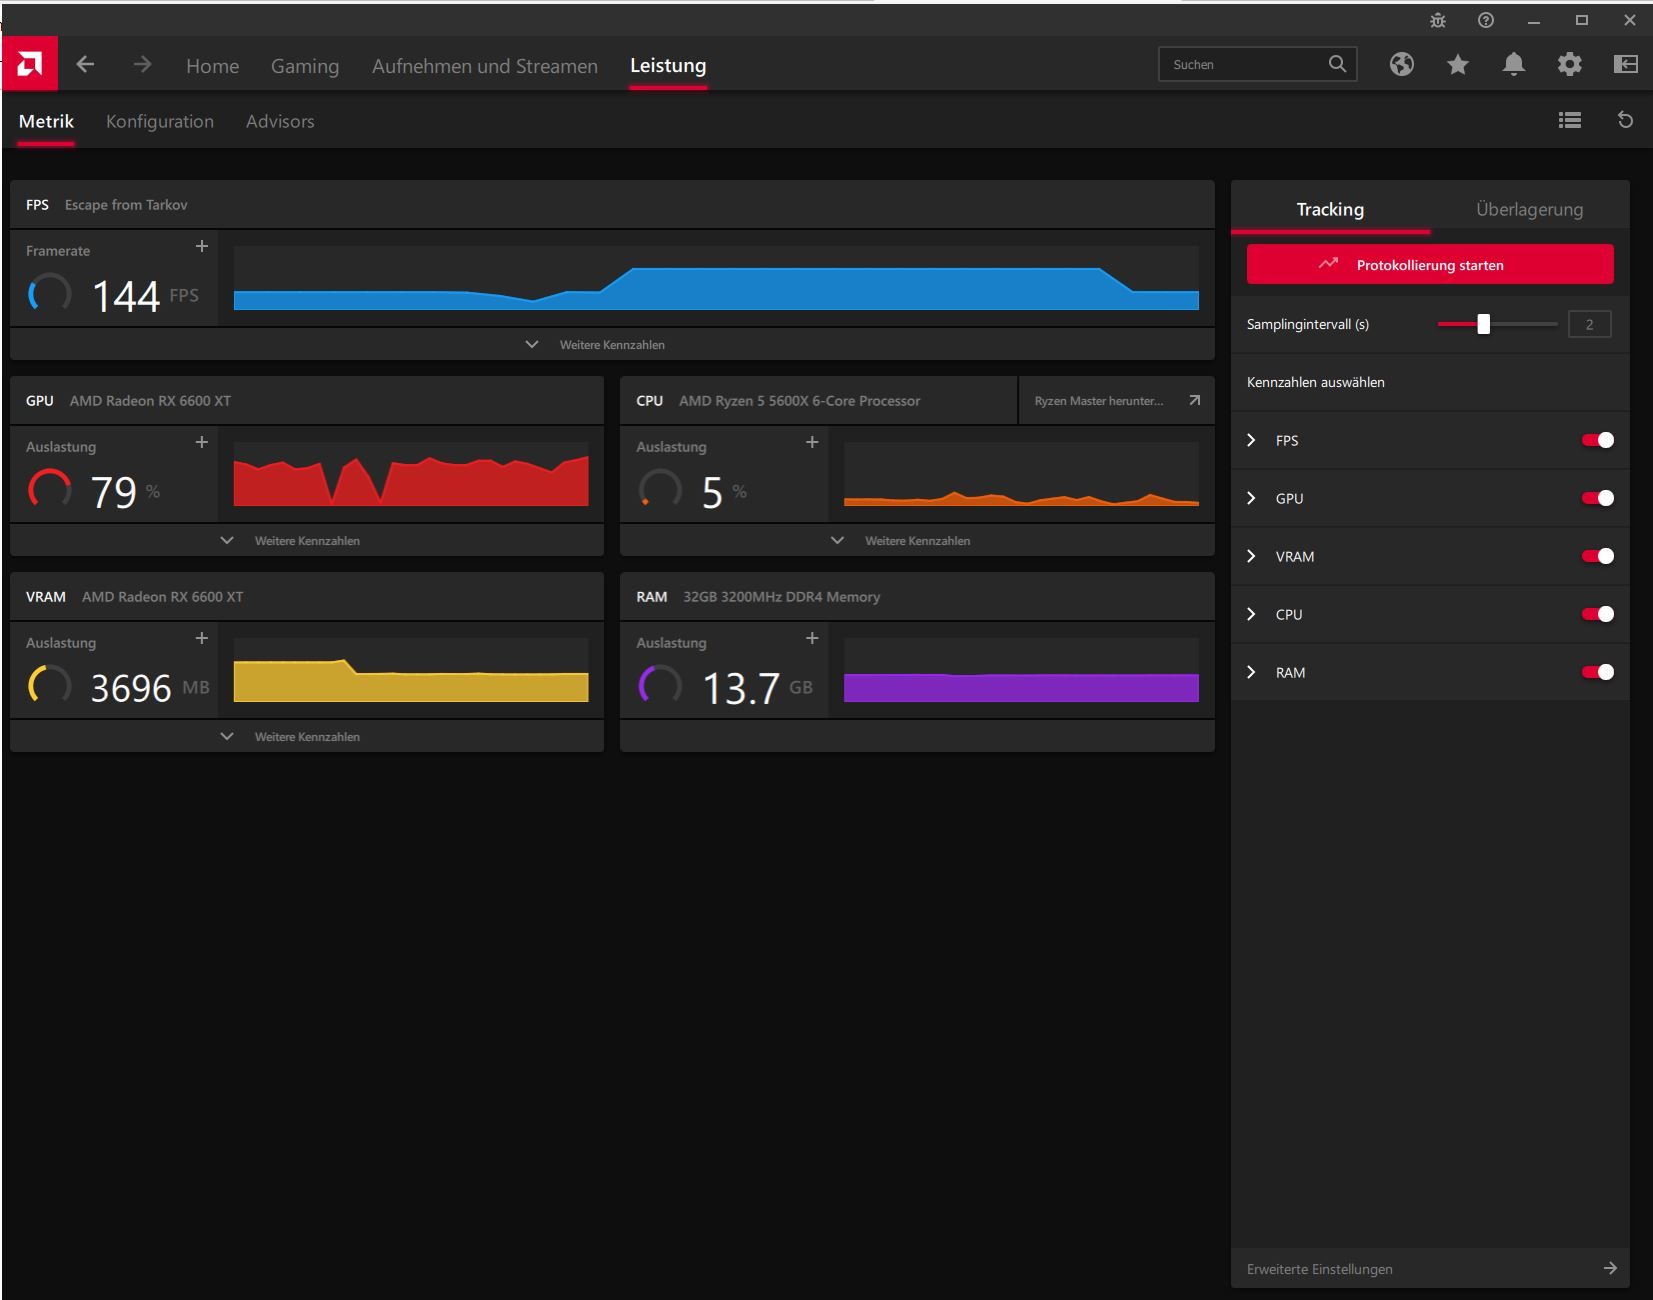Screen dimensions: 1653x1300
Task: Reset metrics with the circular arrow icon
Action: pos(1625,121)
